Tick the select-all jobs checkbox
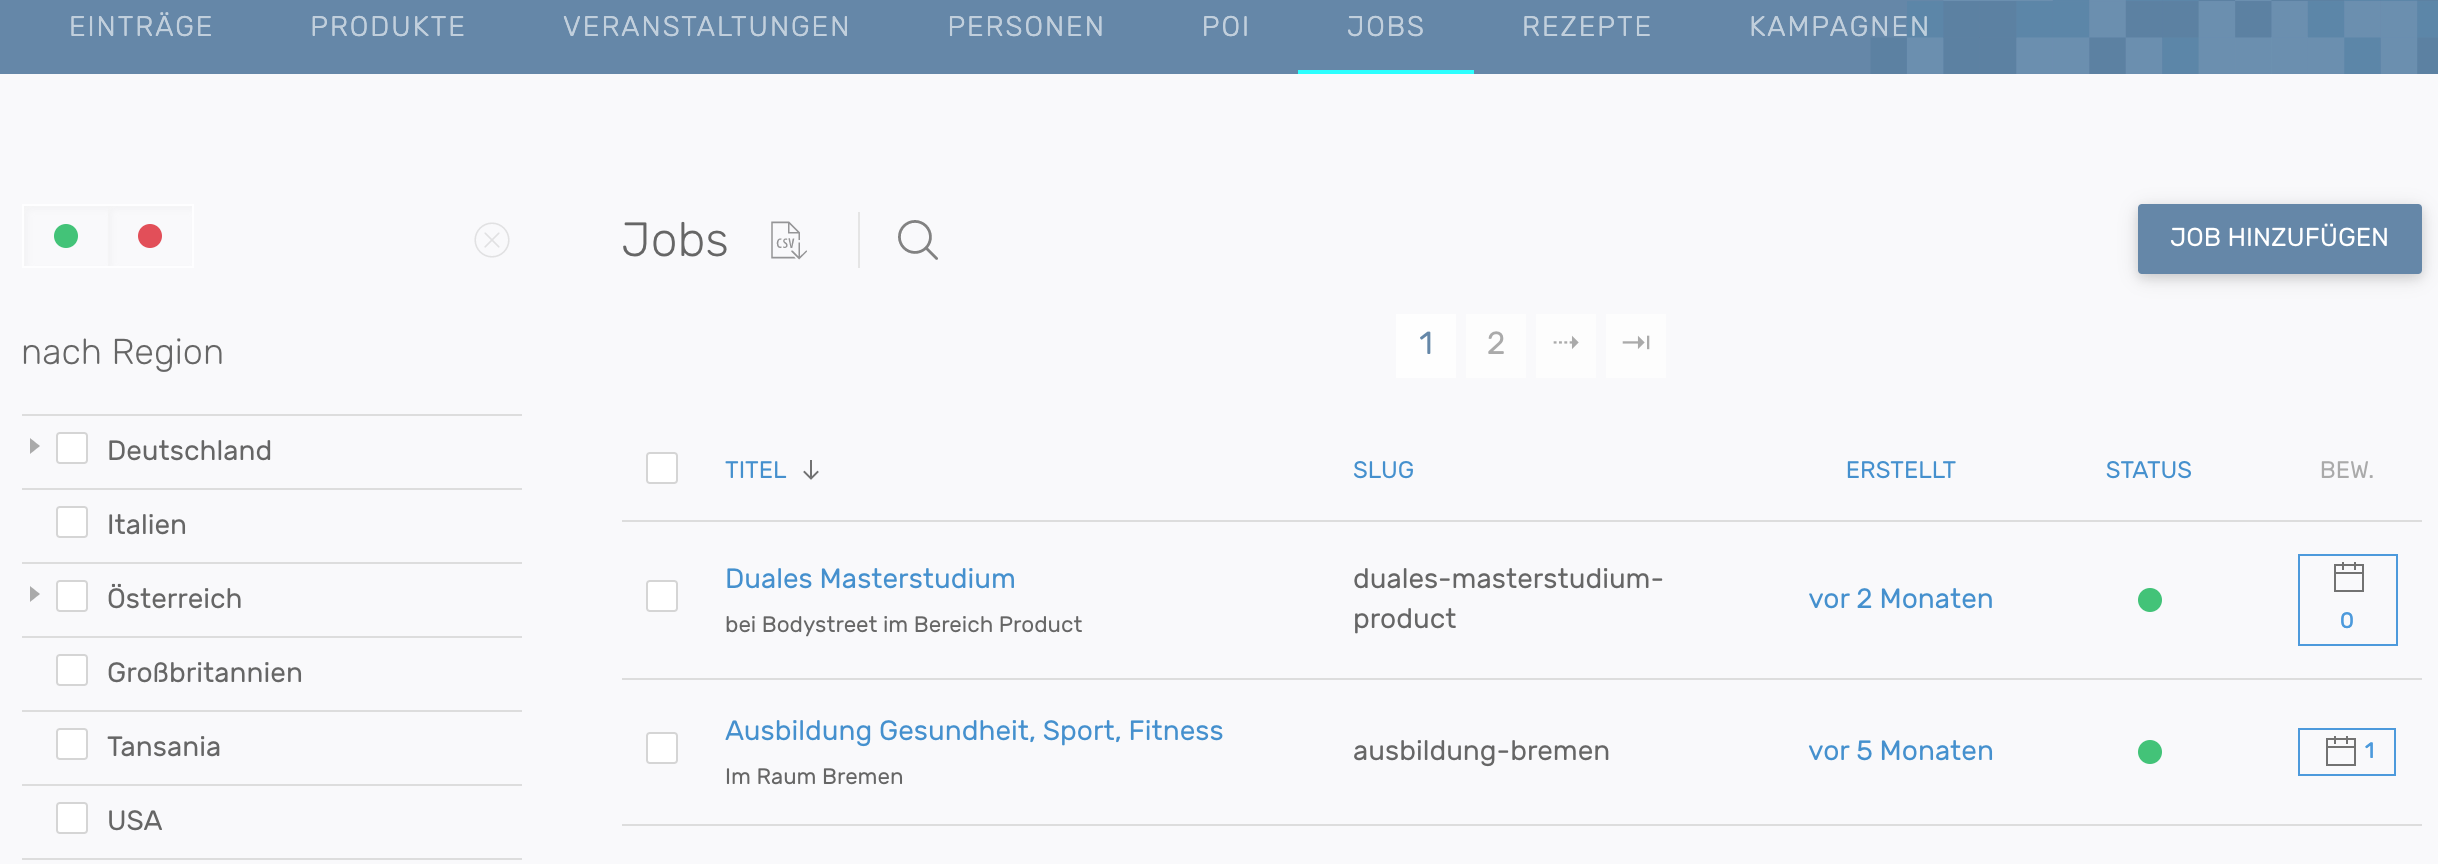The image size is (2438, 864). pos(662,468)
